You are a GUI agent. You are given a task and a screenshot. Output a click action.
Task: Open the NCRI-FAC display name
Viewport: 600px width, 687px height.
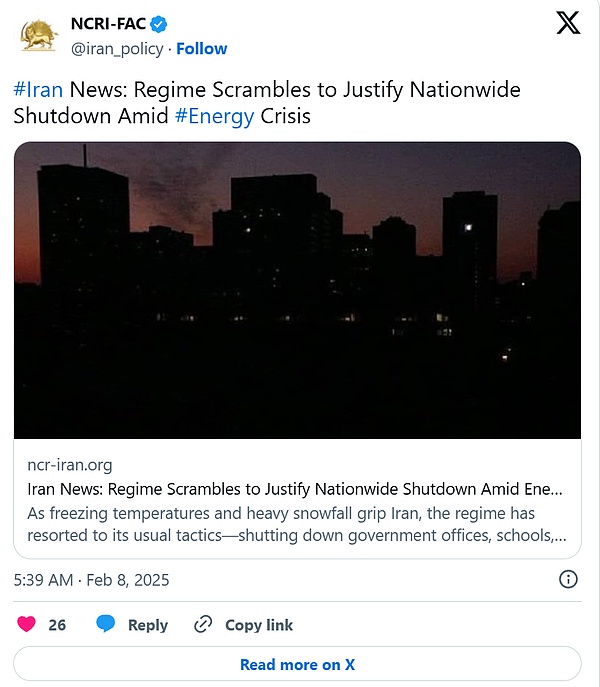pos(101,24)
